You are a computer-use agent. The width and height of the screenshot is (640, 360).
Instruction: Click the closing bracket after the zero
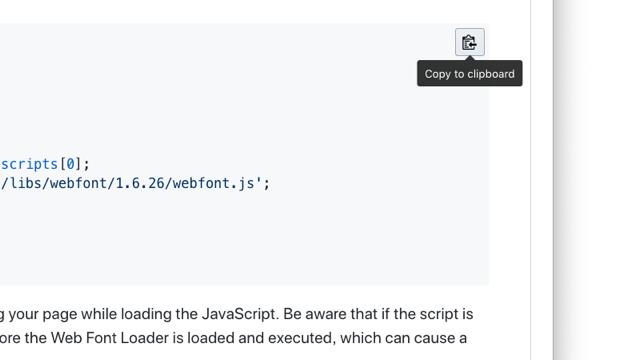[x=78, y=164]
